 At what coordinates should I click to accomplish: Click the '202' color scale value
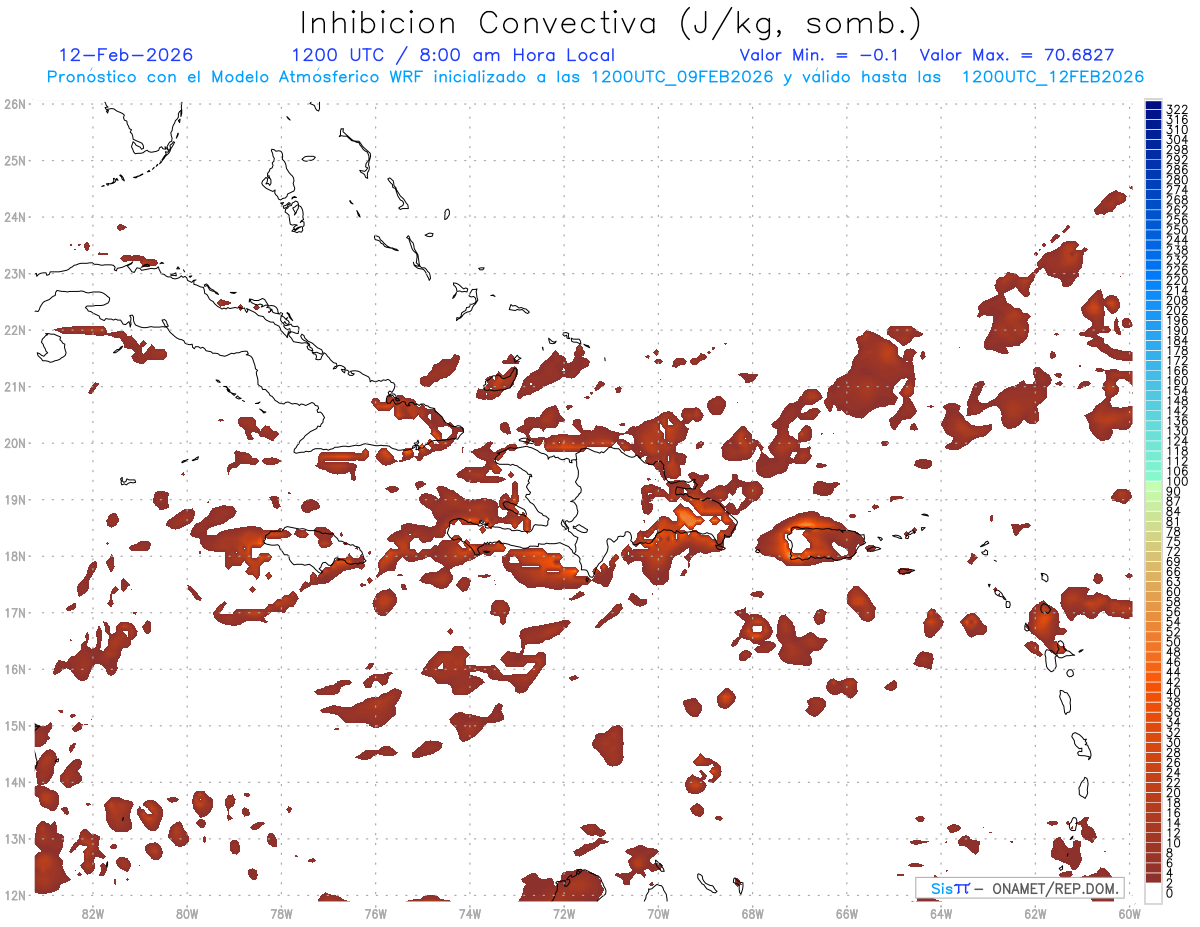(x=1177, y=310)
